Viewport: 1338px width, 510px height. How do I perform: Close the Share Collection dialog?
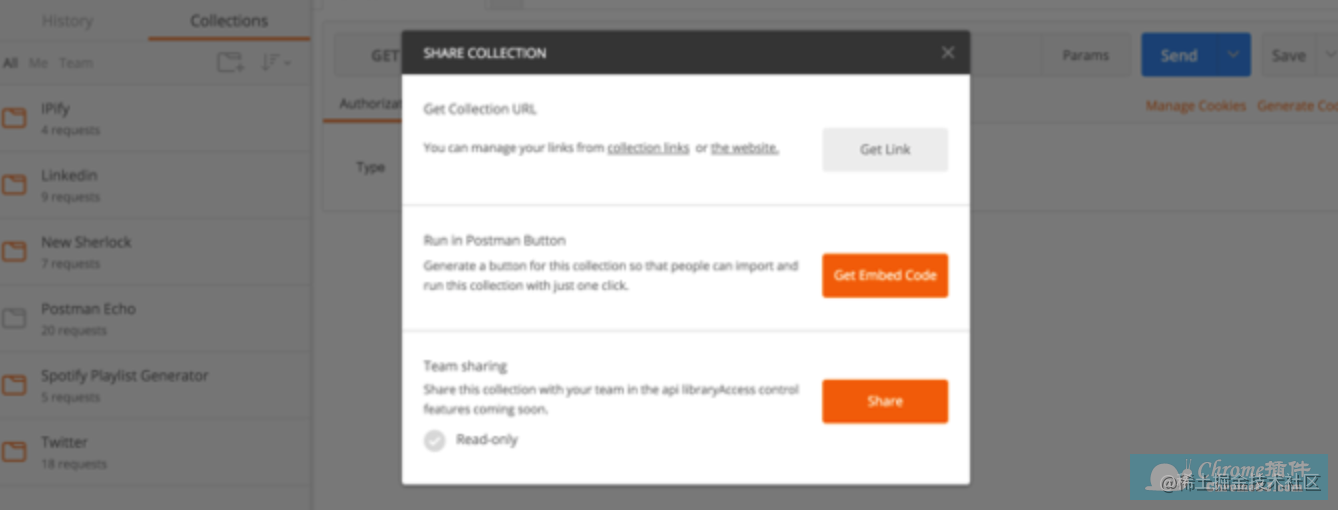[948, 53]
